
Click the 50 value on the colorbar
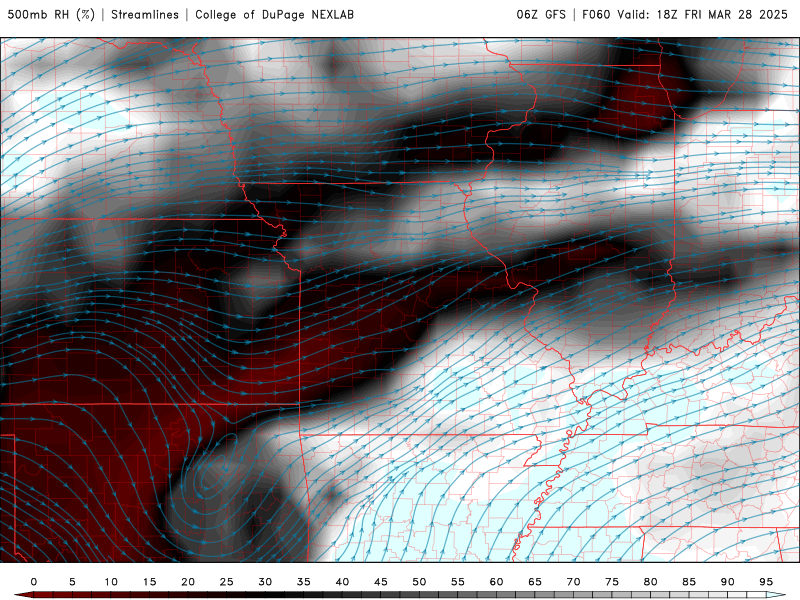click(419, 582)
